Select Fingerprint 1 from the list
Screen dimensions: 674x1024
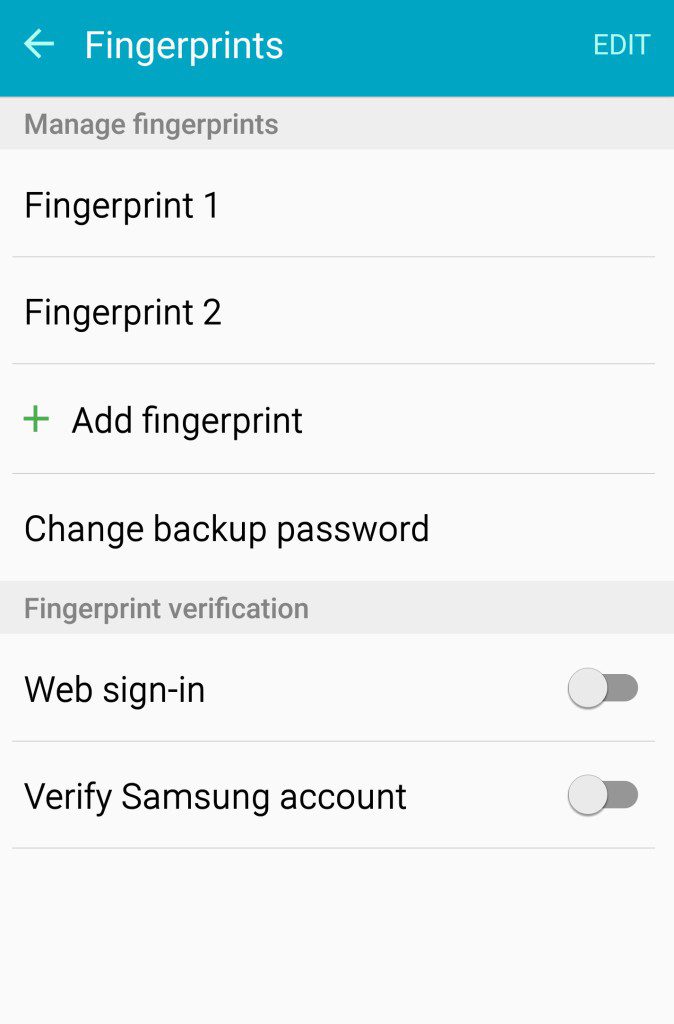121,204
